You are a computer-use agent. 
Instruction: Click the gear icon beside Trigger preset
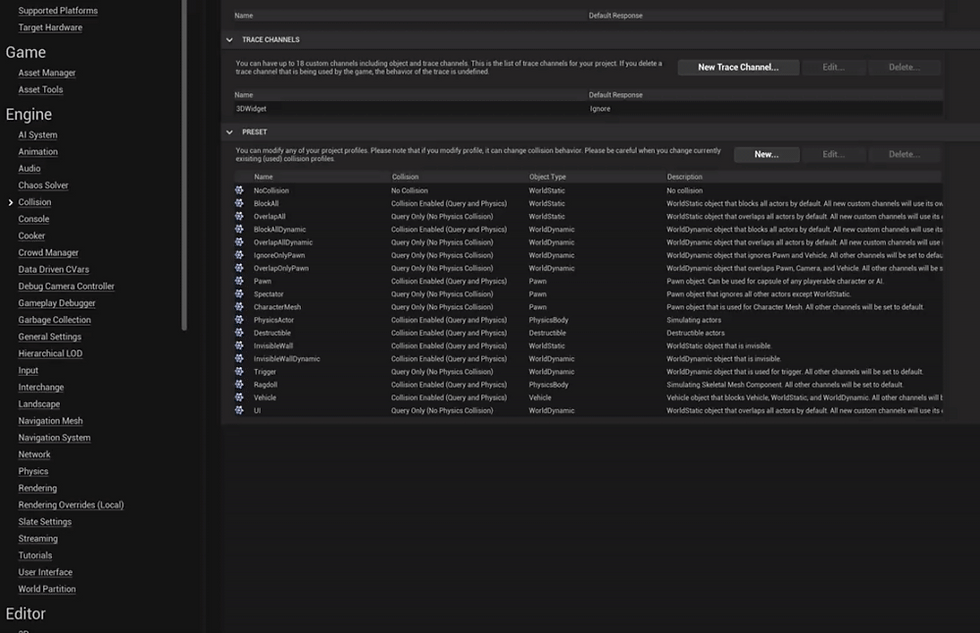click(x=239, y=371)
